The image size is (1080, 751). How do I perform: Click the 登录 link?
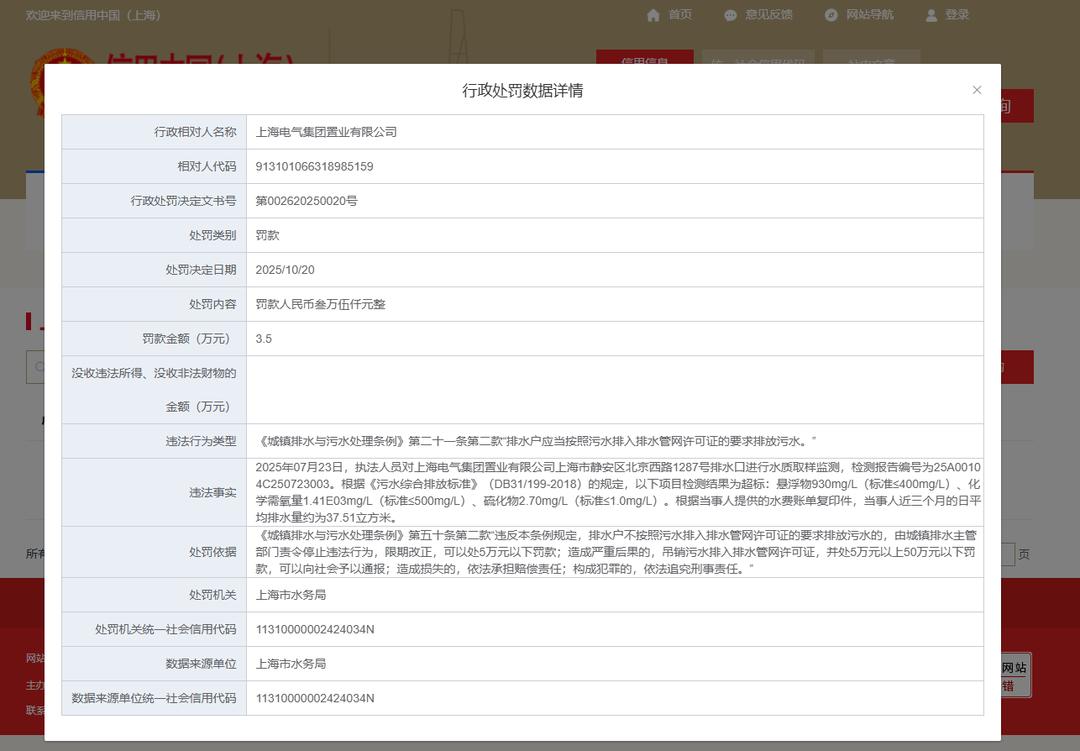tap(957, 15)
